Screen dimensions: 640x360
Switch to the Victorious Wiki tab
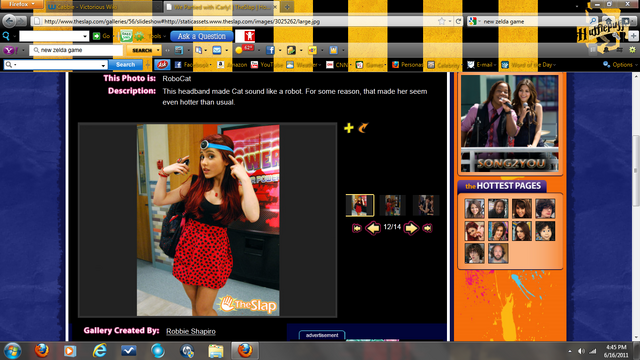pyautogui.click(x=102, y=7)
